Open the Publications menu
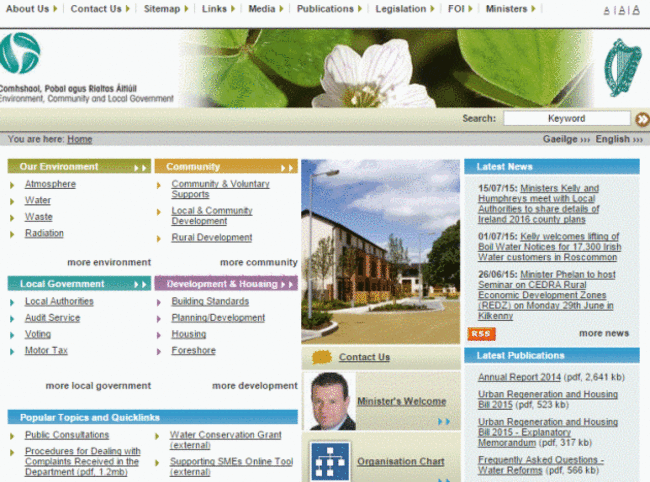650x482 pixels. point(325,9)
